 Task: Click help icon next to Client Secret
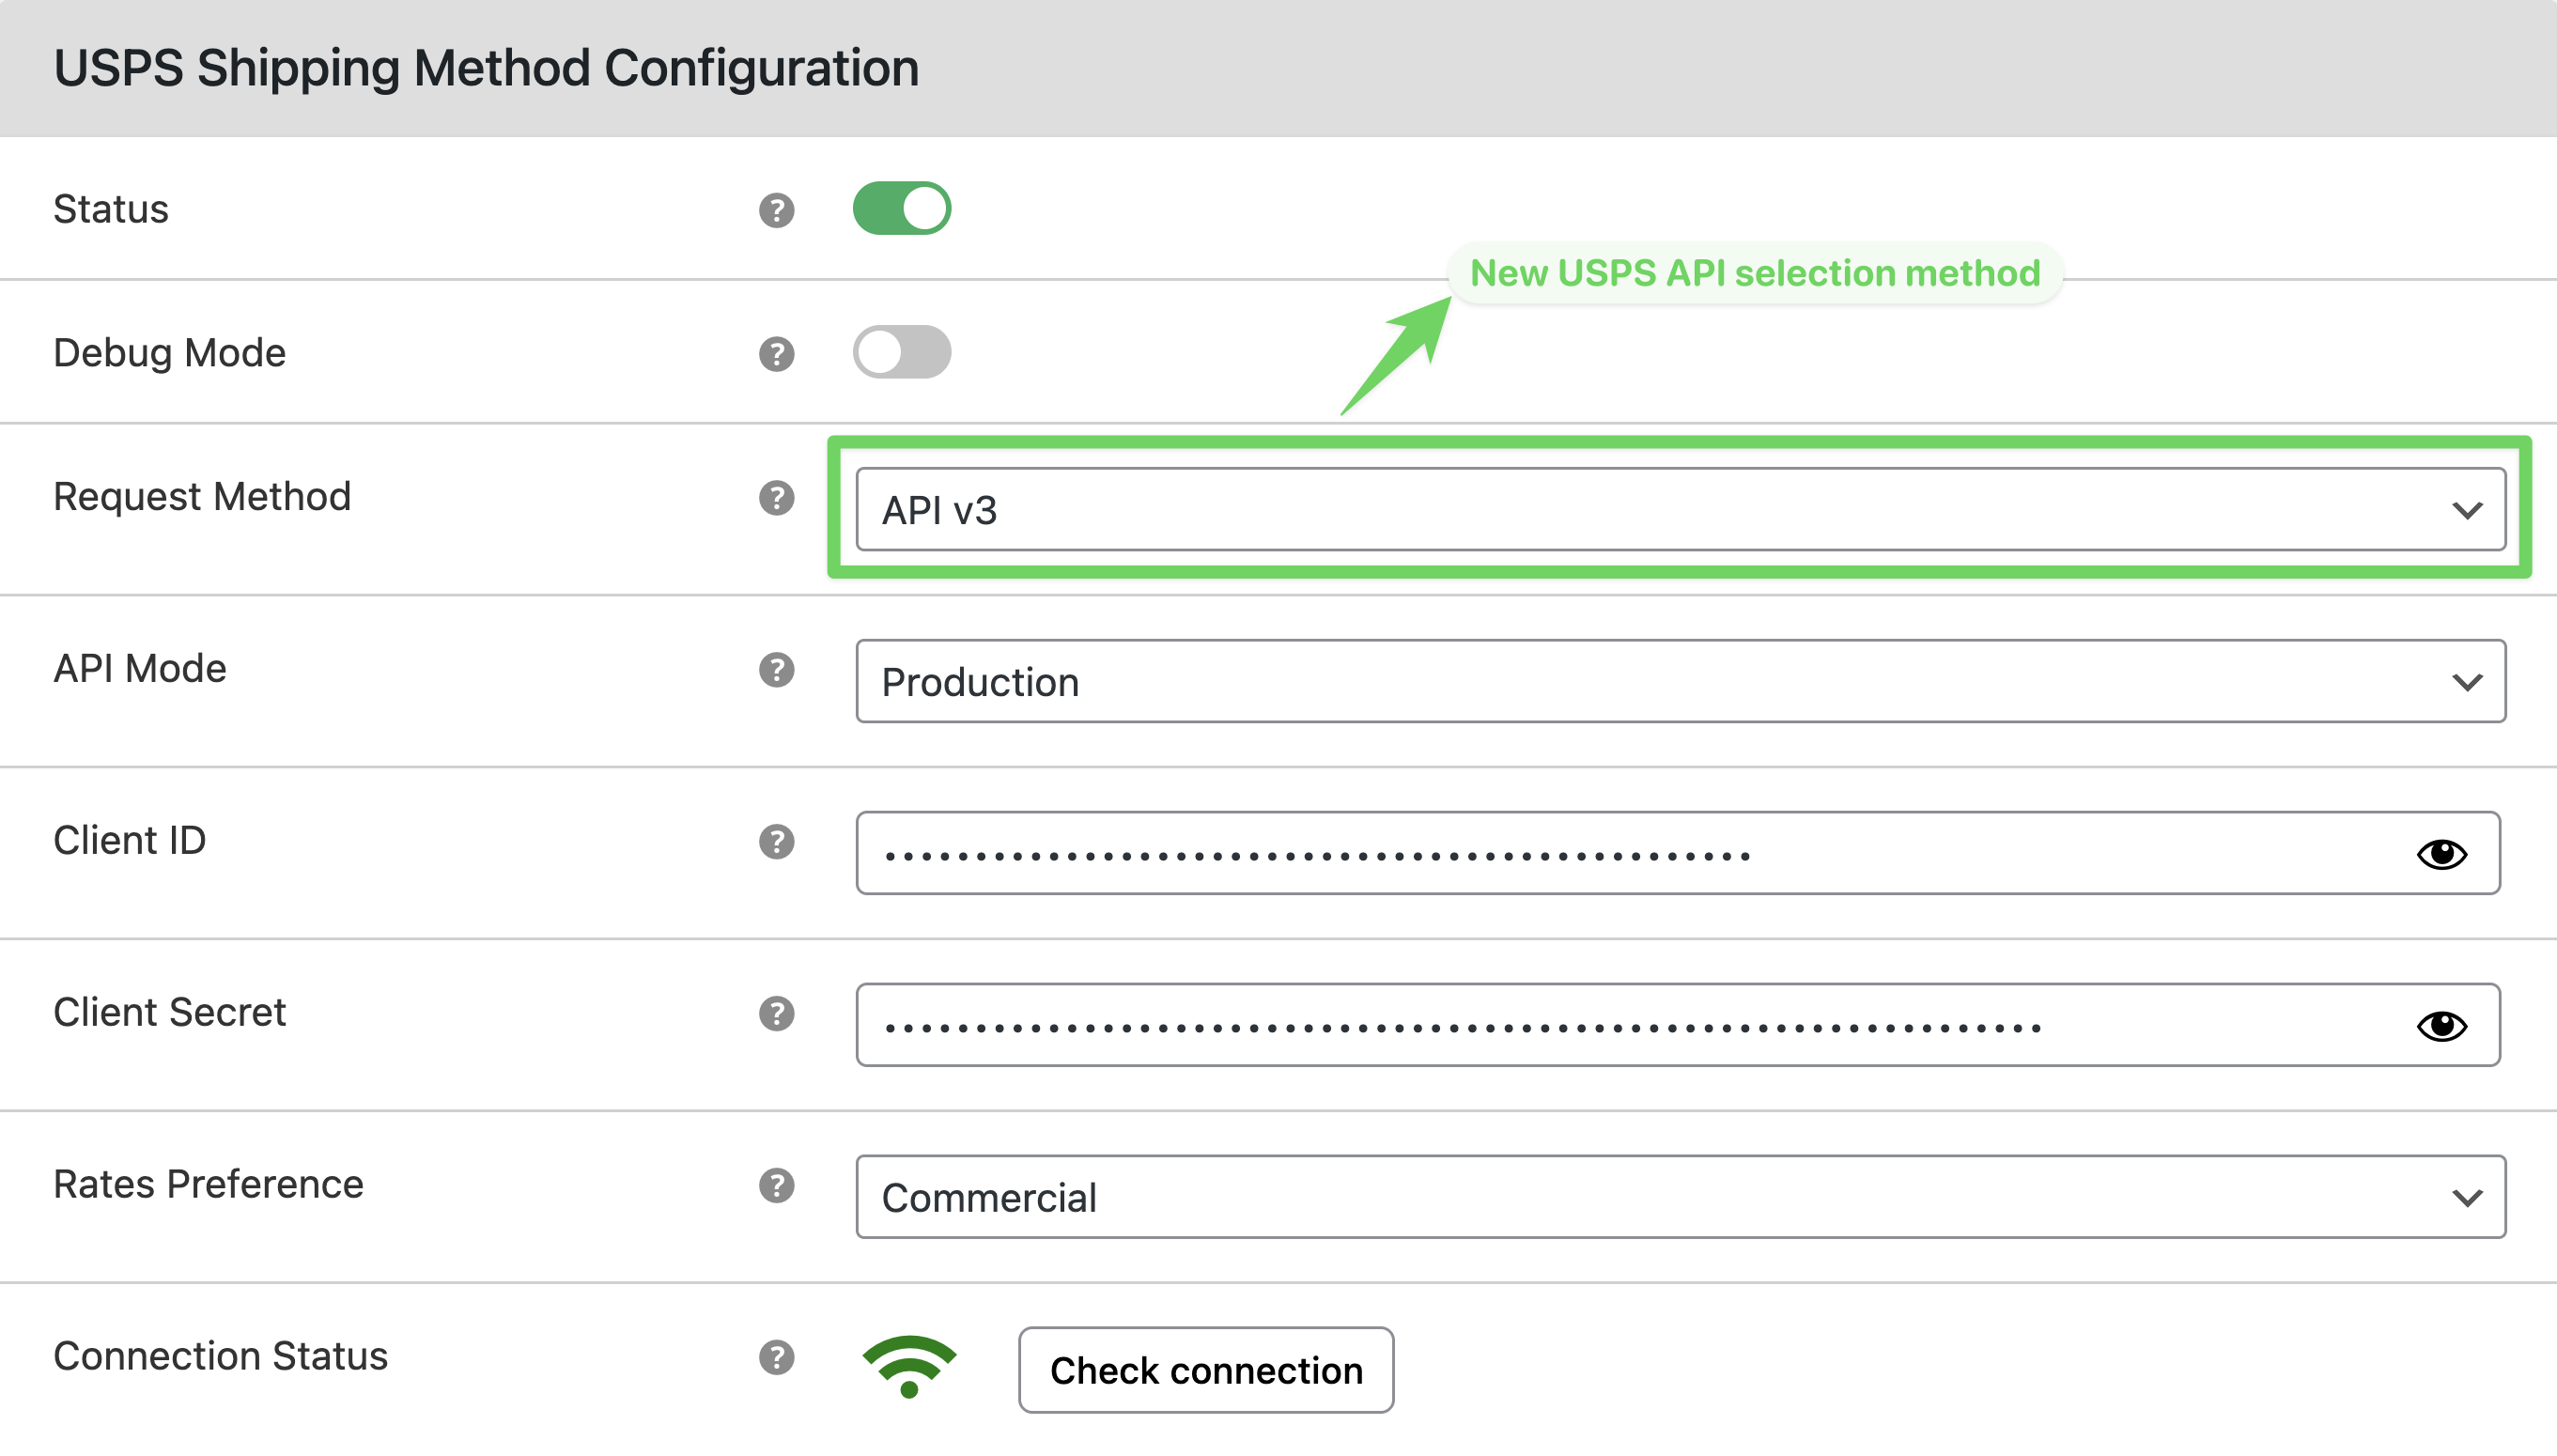coord(776,1013)
